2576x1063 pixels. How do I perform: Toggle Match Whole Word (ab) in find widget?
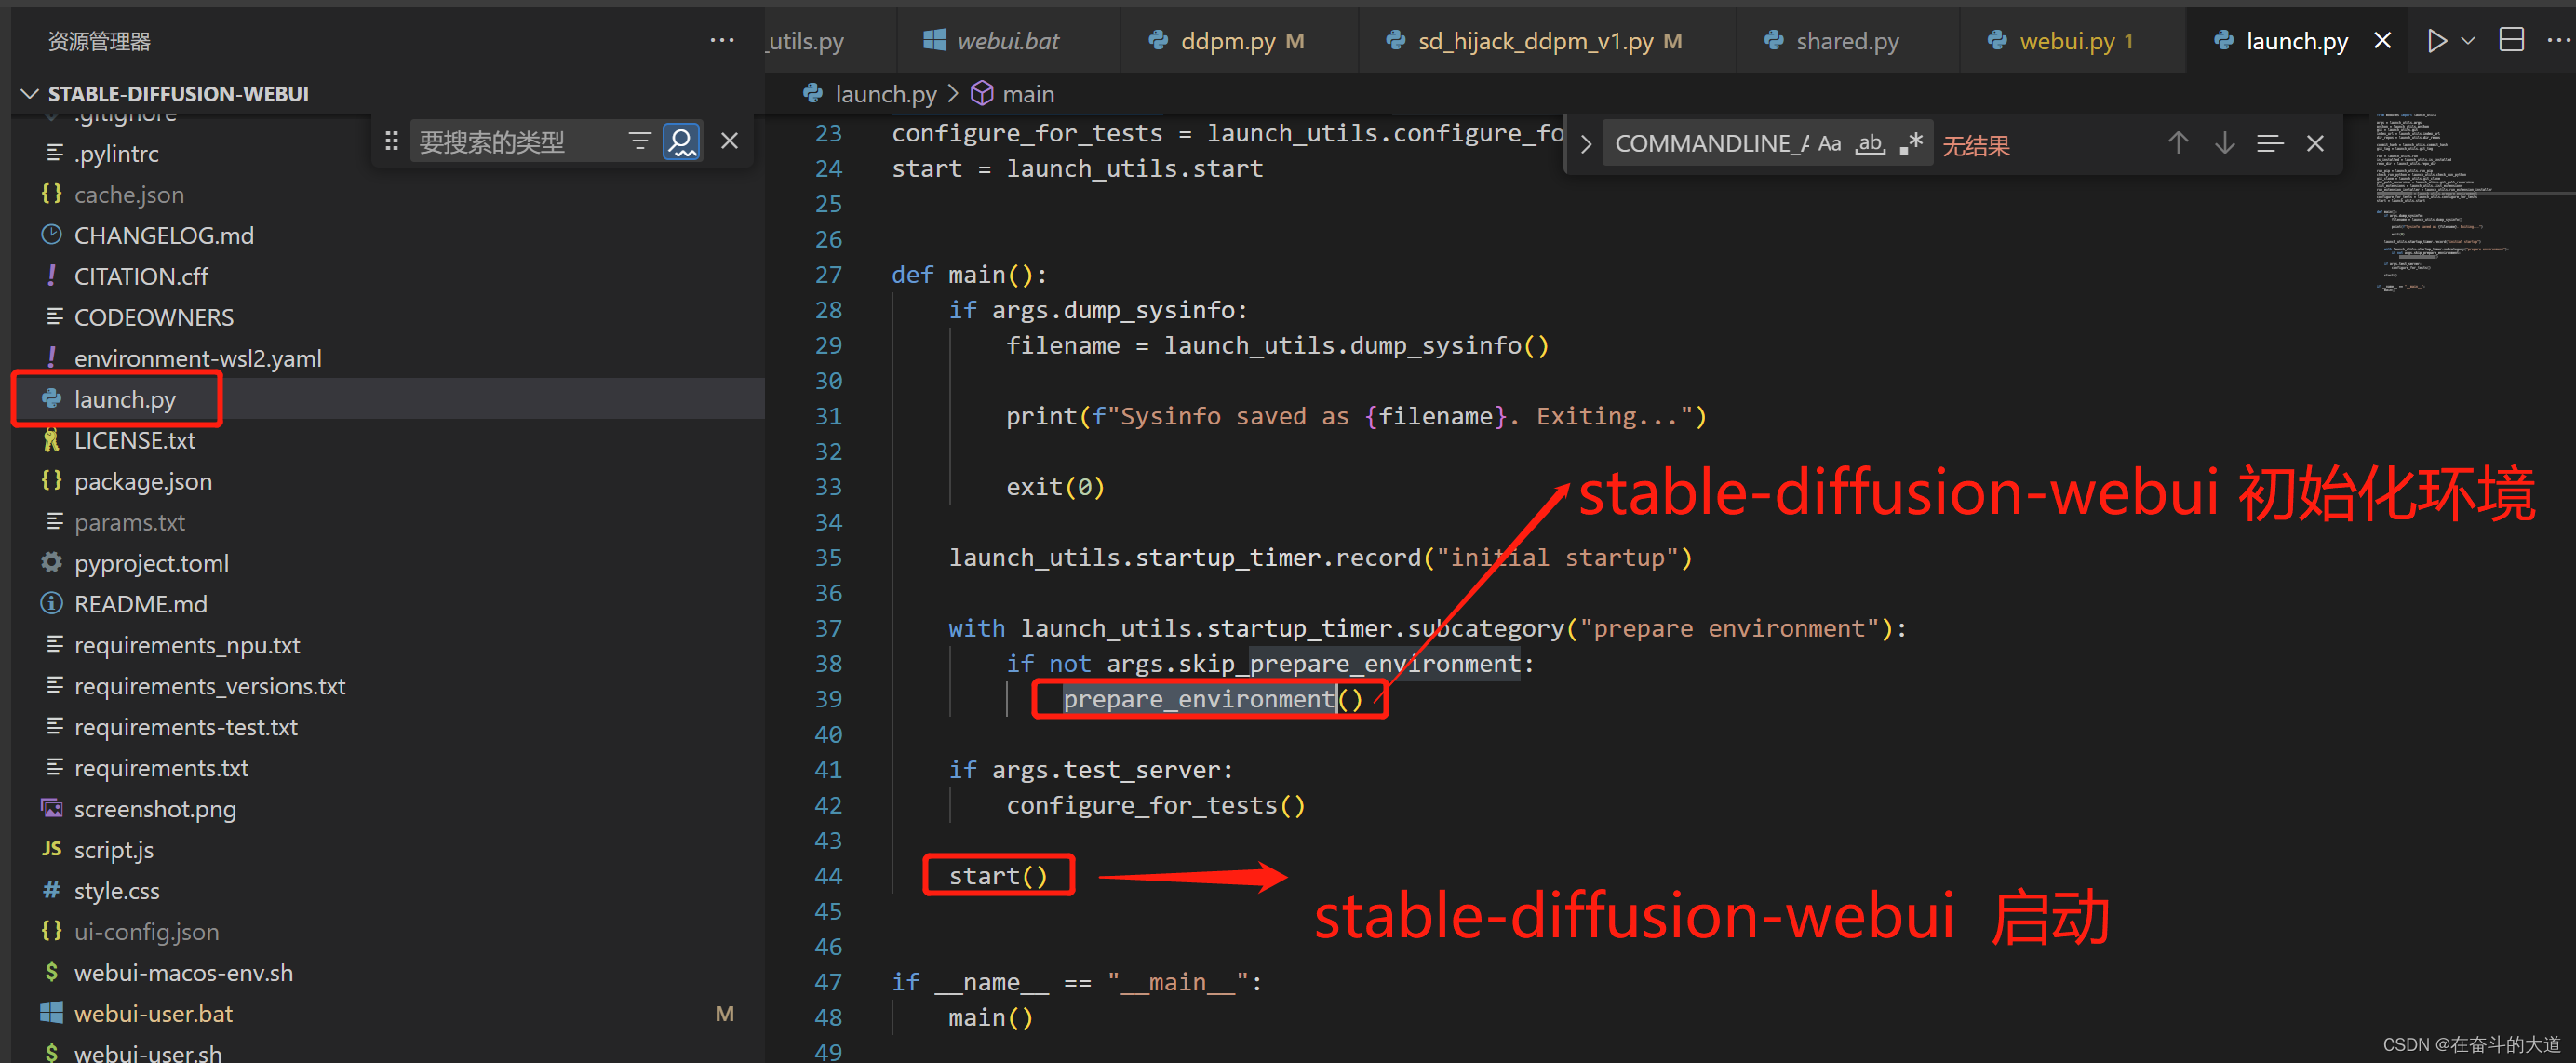(1869, 143)
